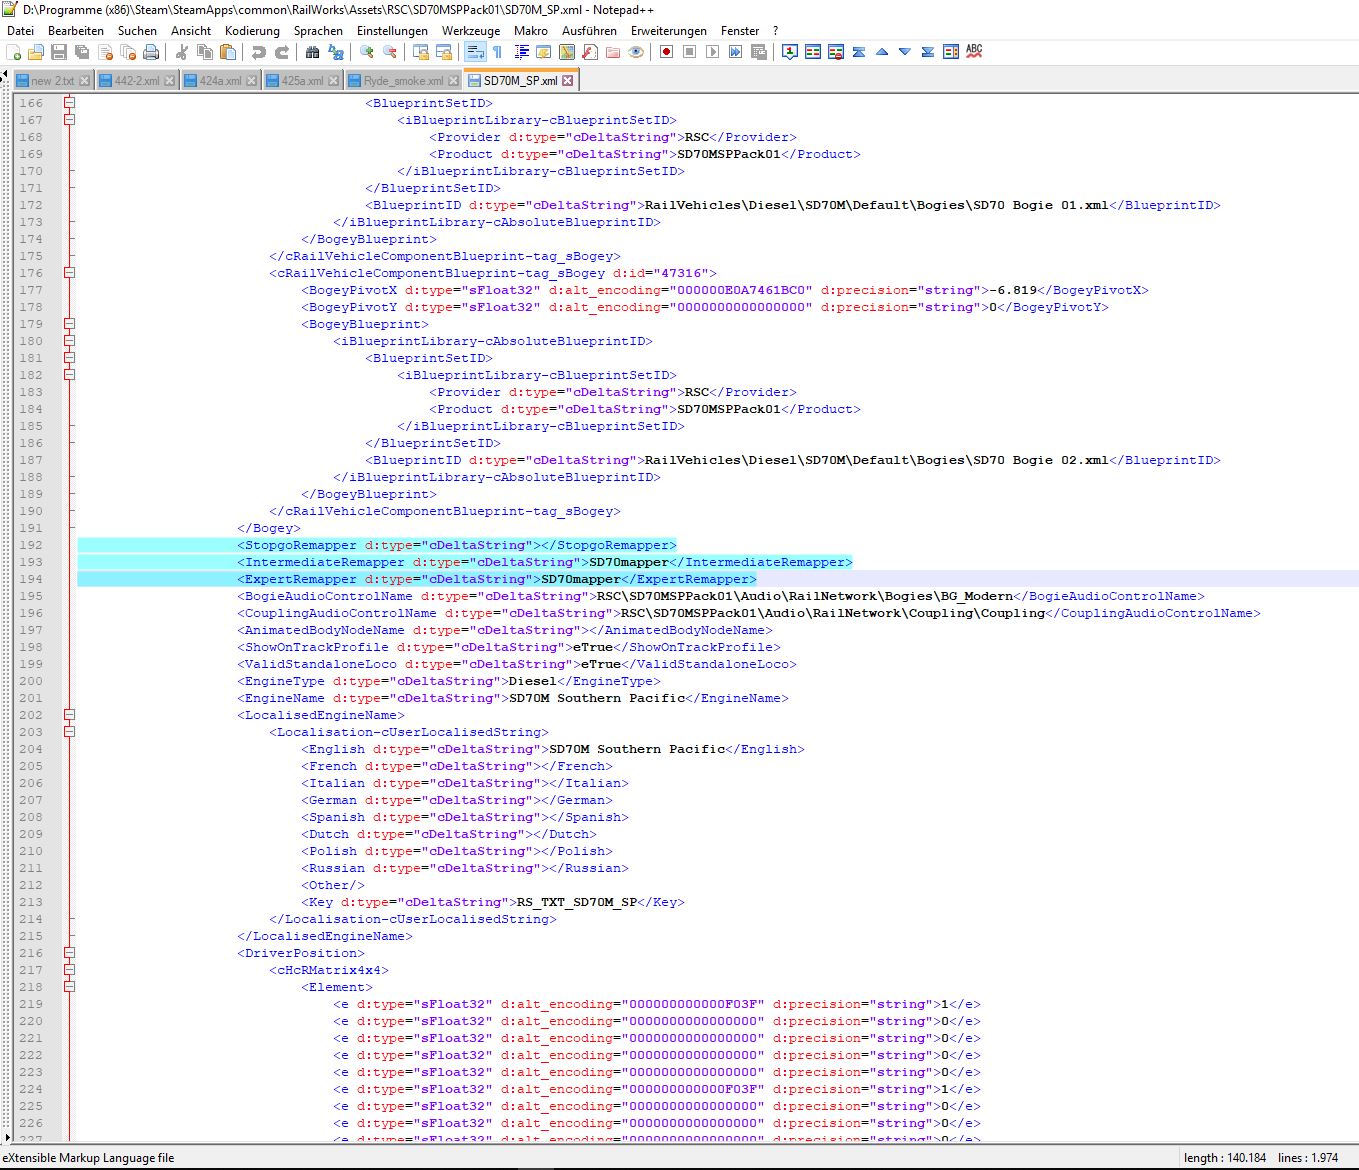The image size is (1359, 1170).
Task: Switch to the Ryde_smoke.xml tab
Action: click(402, 81)
